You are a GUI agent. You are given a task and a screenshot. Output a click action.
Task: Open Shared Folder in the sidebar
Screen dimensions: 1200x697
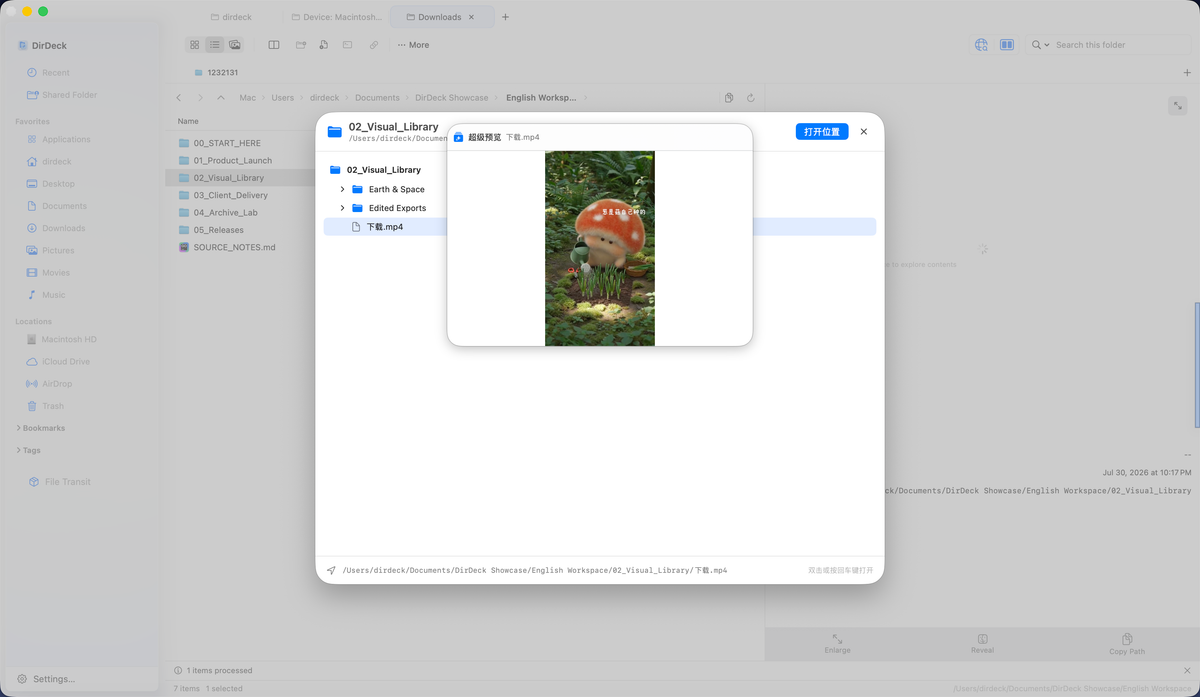coord(70,95)
